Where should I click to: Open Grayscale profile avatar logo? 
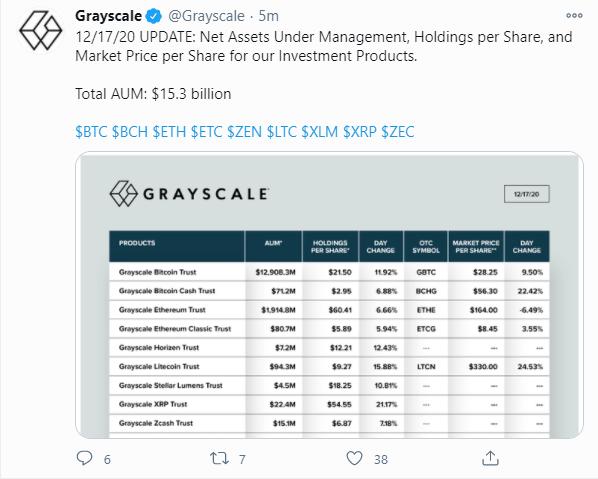point(40,31)
